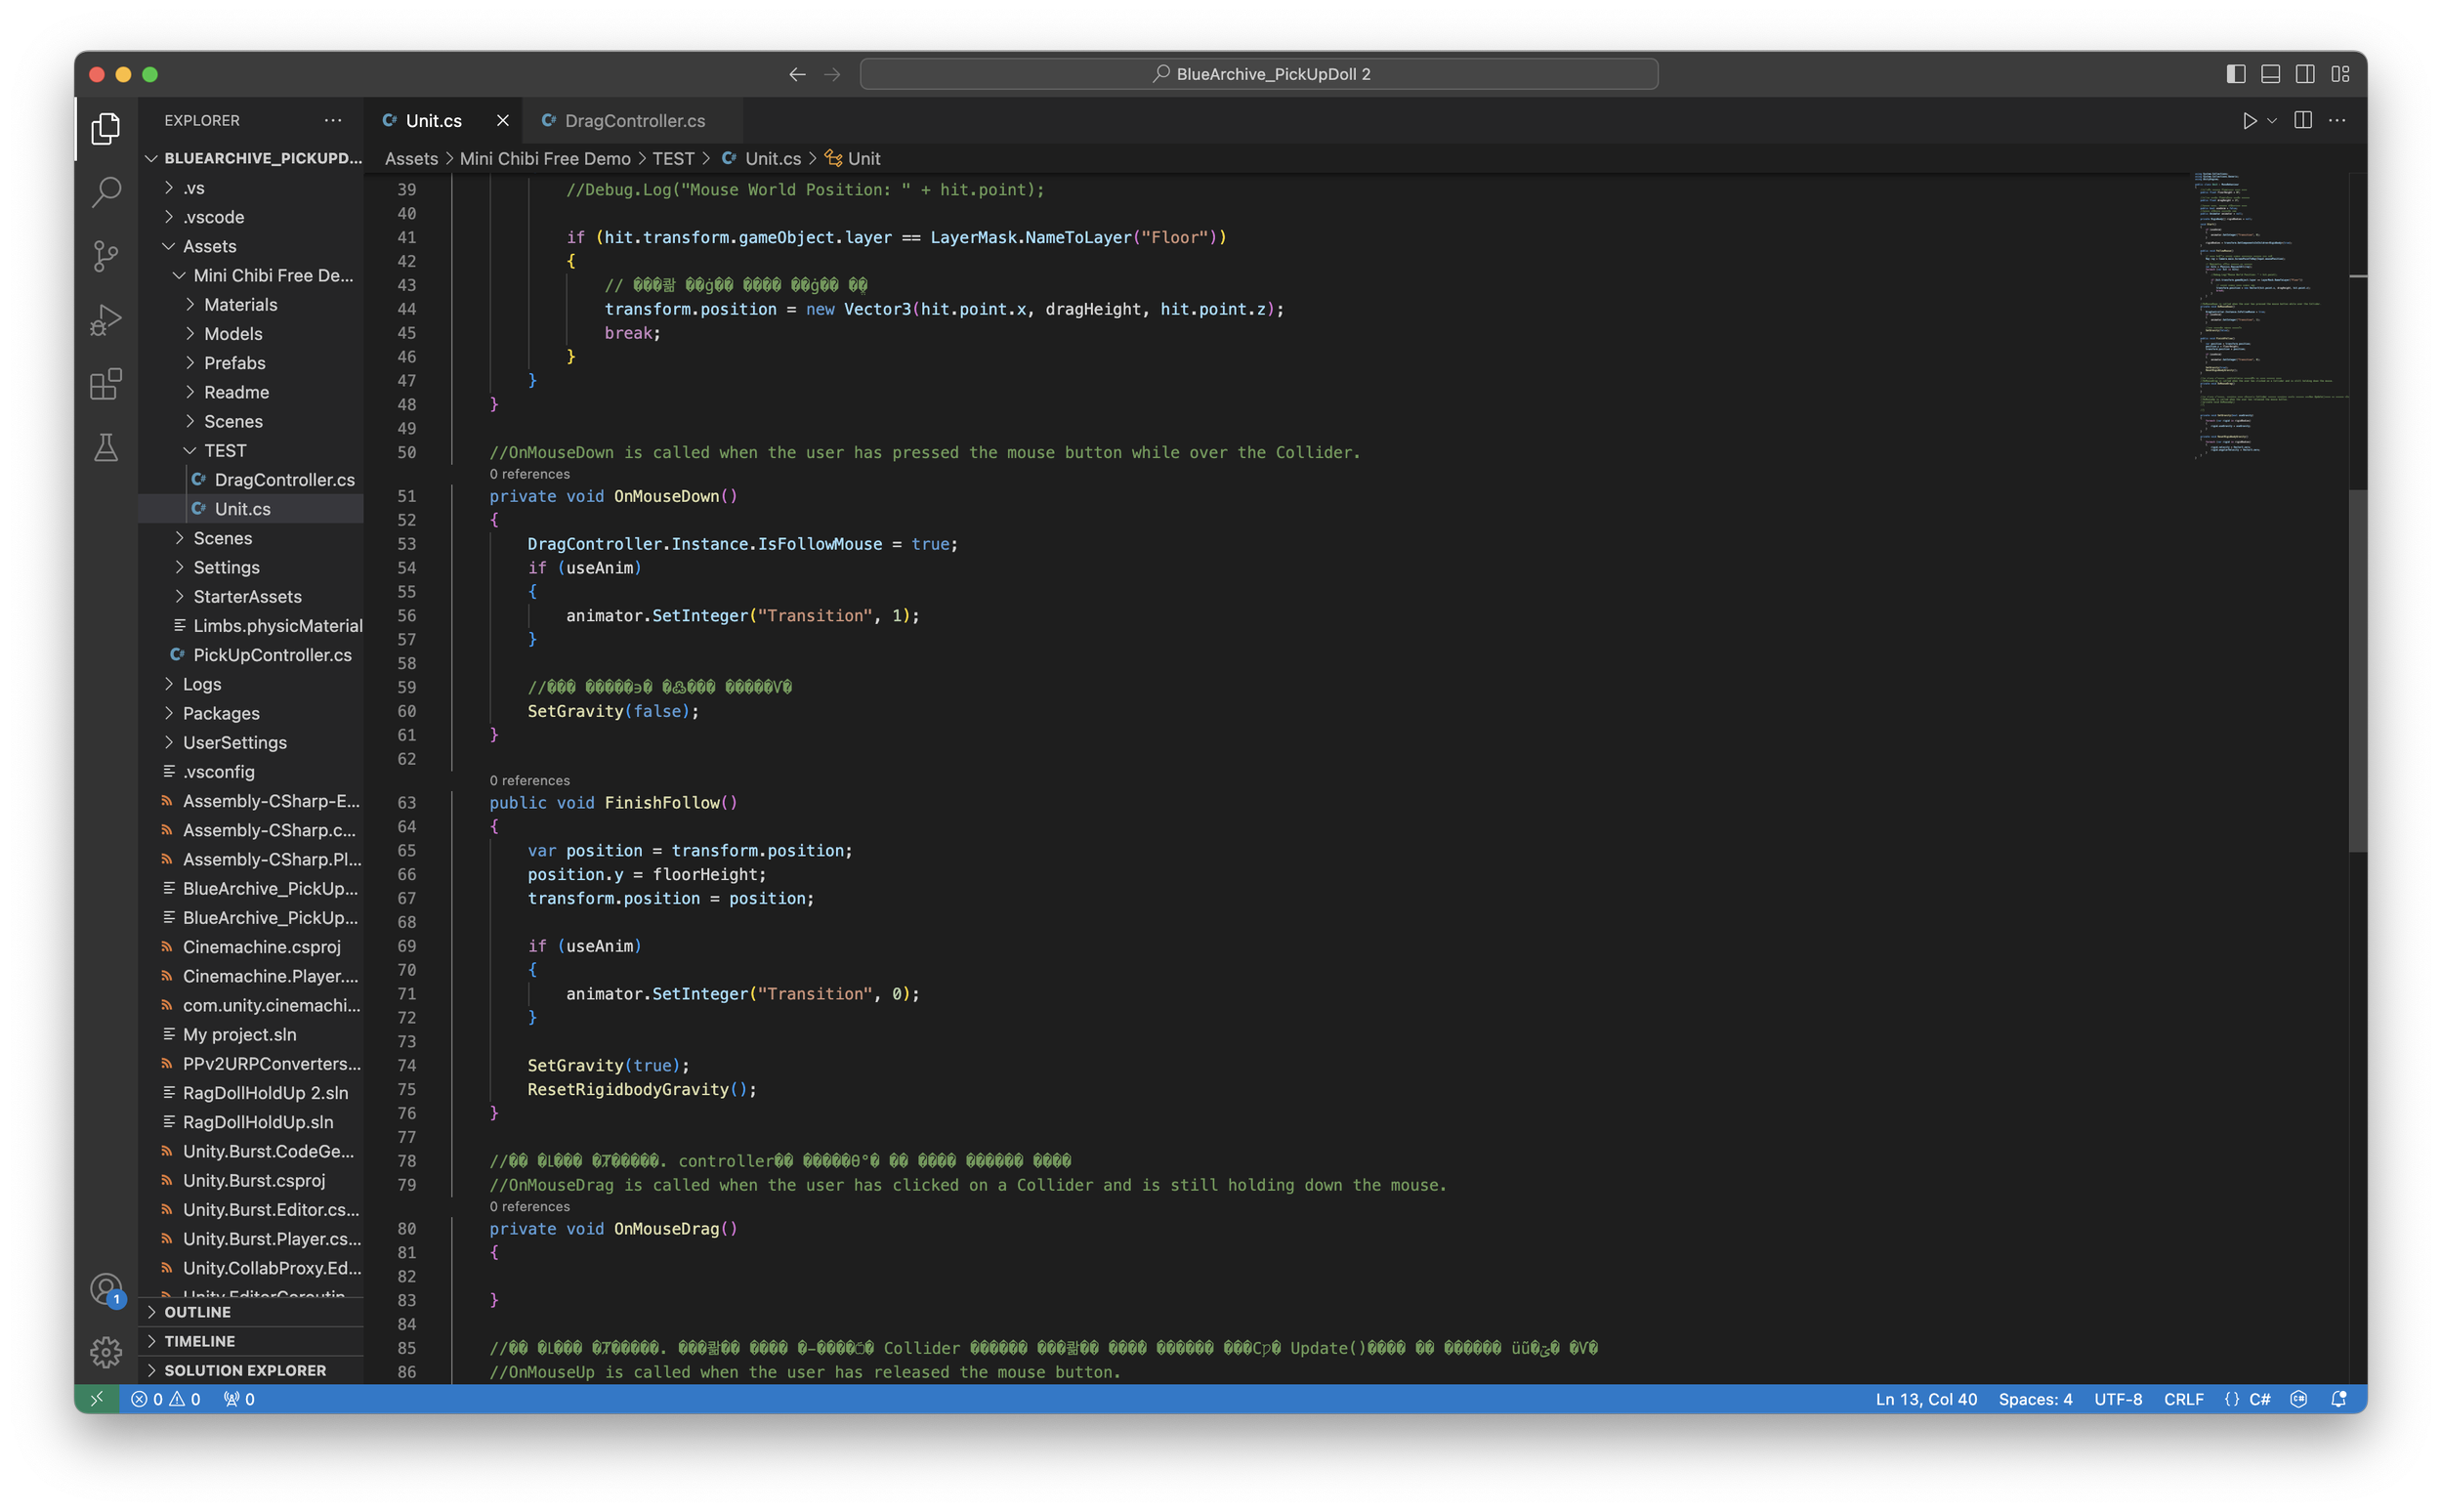This screenshot has width=2442, height=1512.
Task: Open the Accounts icon menu
Action: coord(106,1289)
